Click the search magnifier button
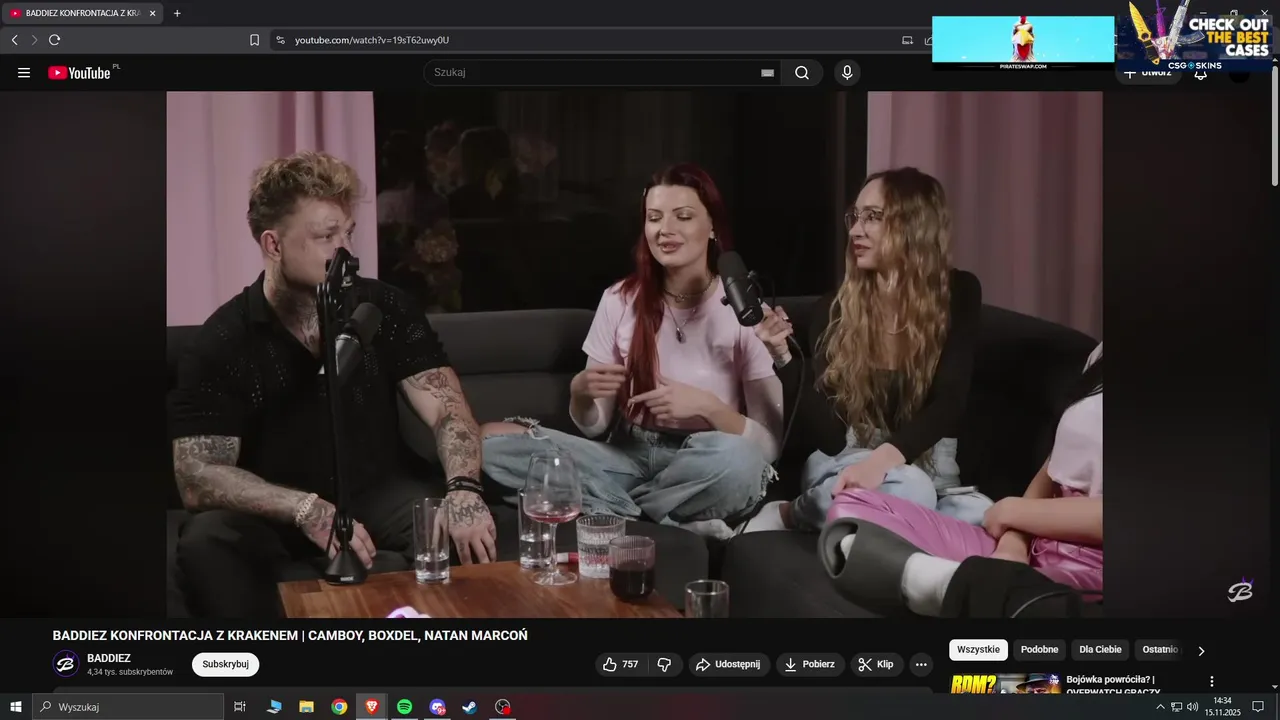The width and height of the screenshot is (1280, 720). pyautogui.click(x=802, y=73)
